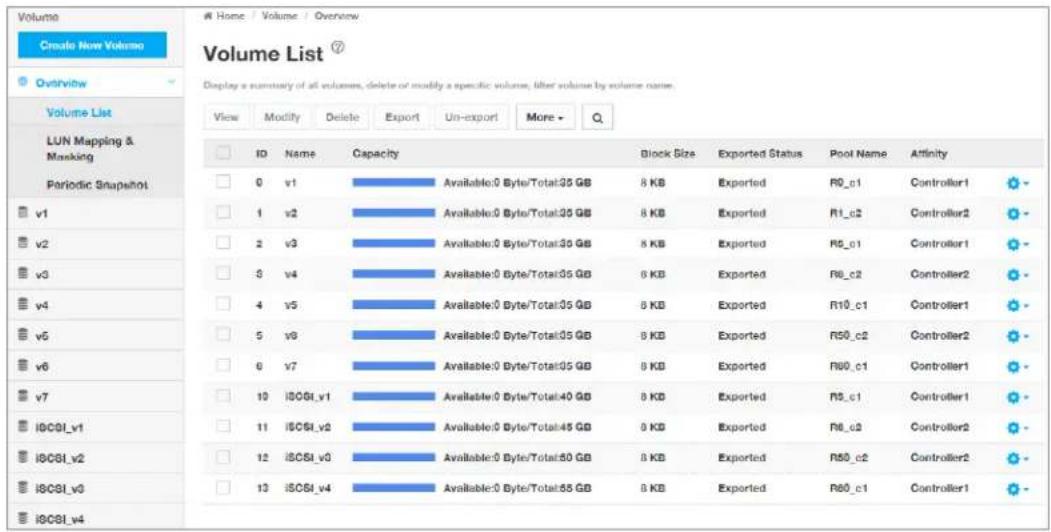1051x532 pixels.
Task: Click the disk icon next to sidebar v2
Action: click(x=22, y=244)
